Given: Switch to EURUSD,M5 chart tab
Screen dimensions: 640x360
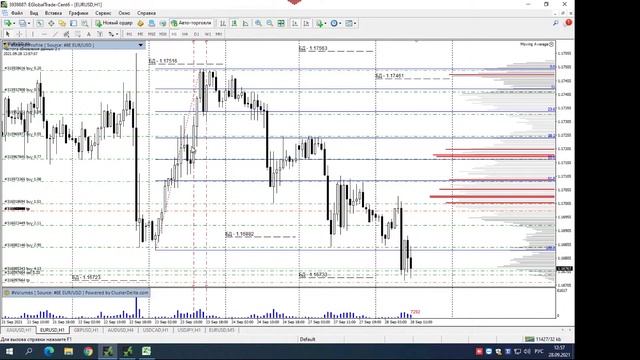Looking at the screenshot, I should click(222, 330).
